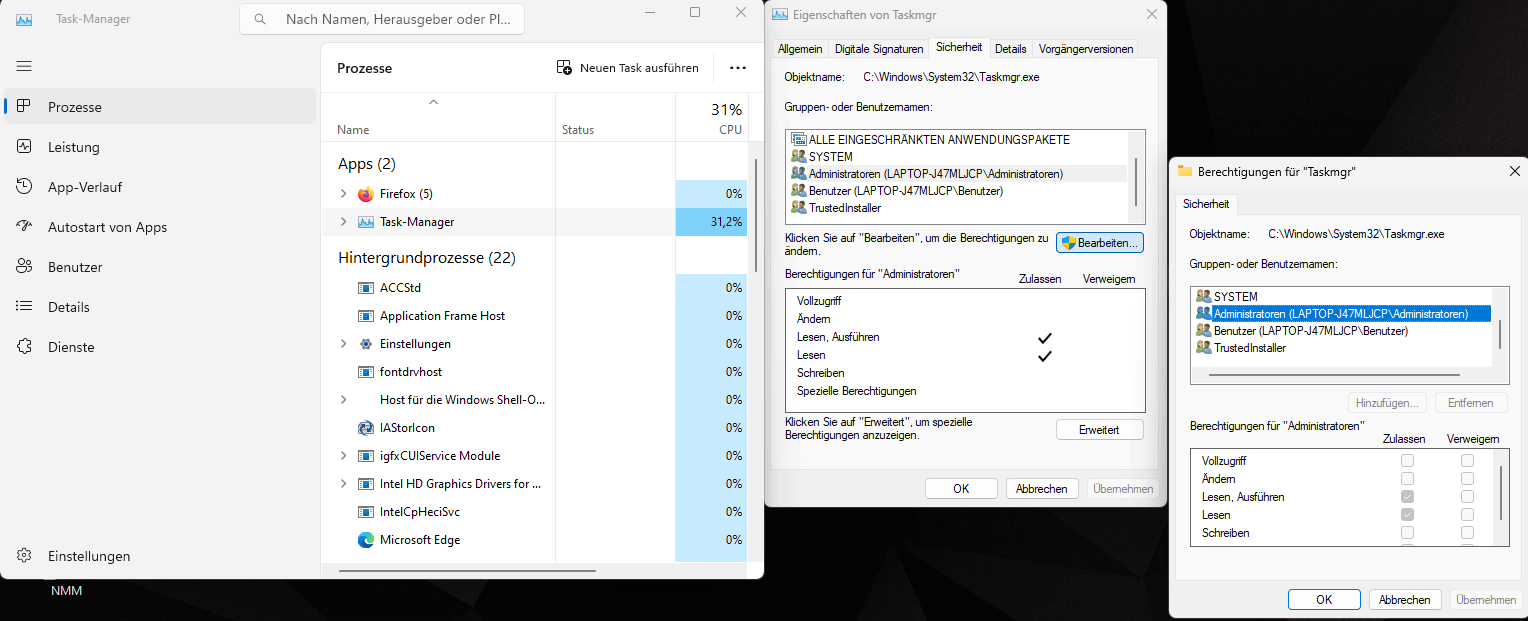Open the three-dot more options menu
The image size is (1528, 621).
(x=738, y=68)
